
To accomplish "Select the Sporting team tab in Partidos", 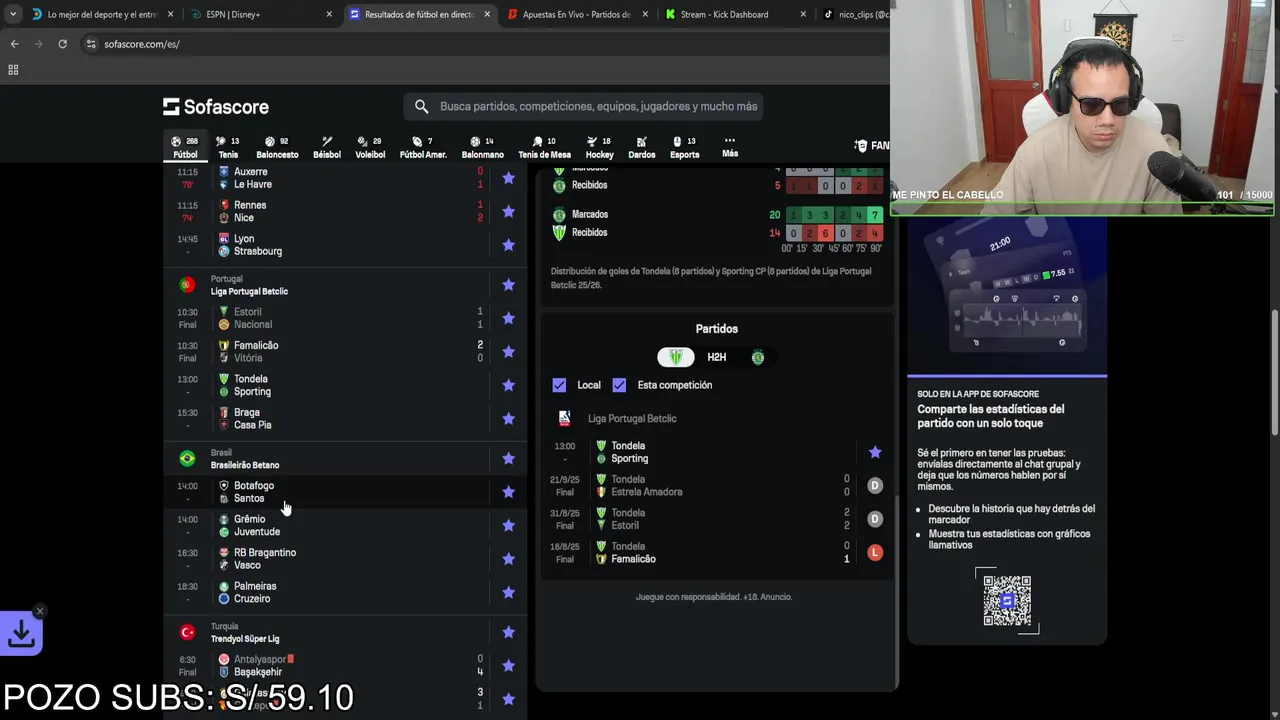I will click(758, 357).
